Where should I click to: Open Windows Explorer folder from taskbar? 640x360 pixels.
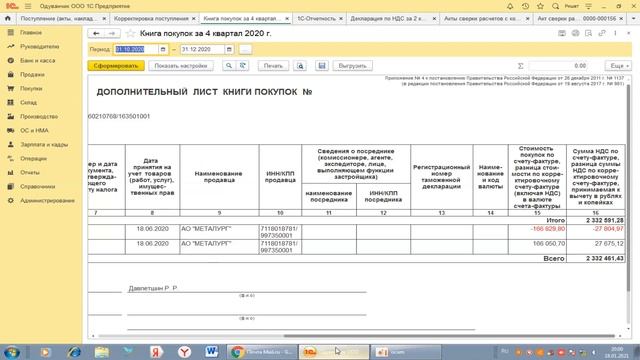coord(101,352)
